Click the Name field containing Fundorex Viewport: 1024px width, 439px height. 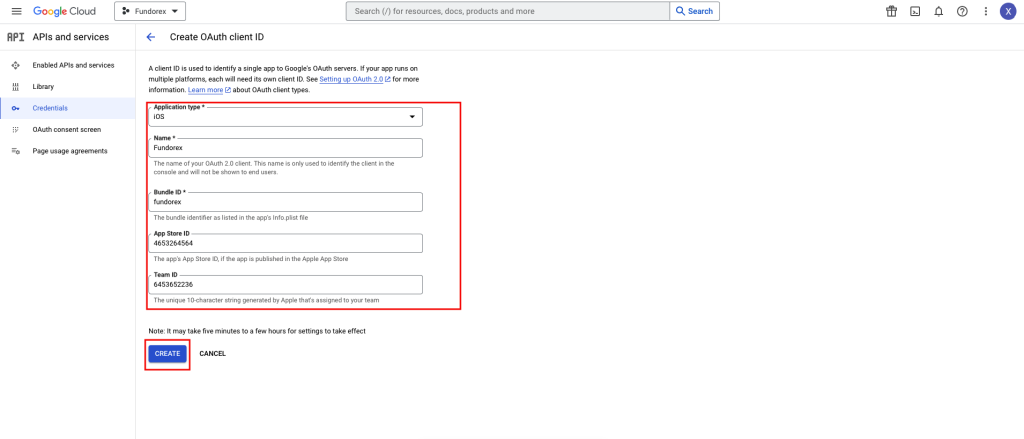(x=285, y=148)
